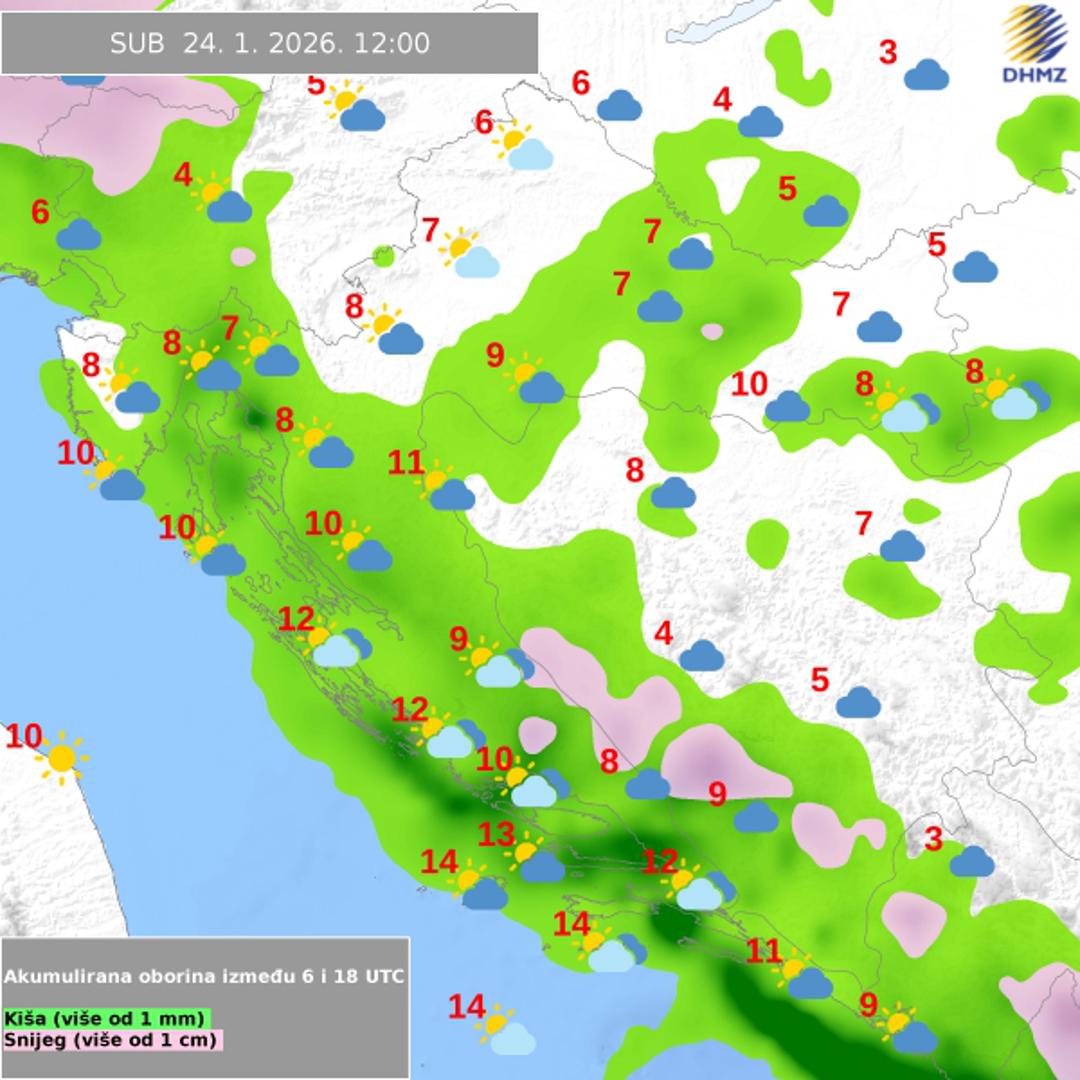Screen dimensions: 1080x1080
Task: Click the green Kiša legend entry
Action: pos(106,1018)
